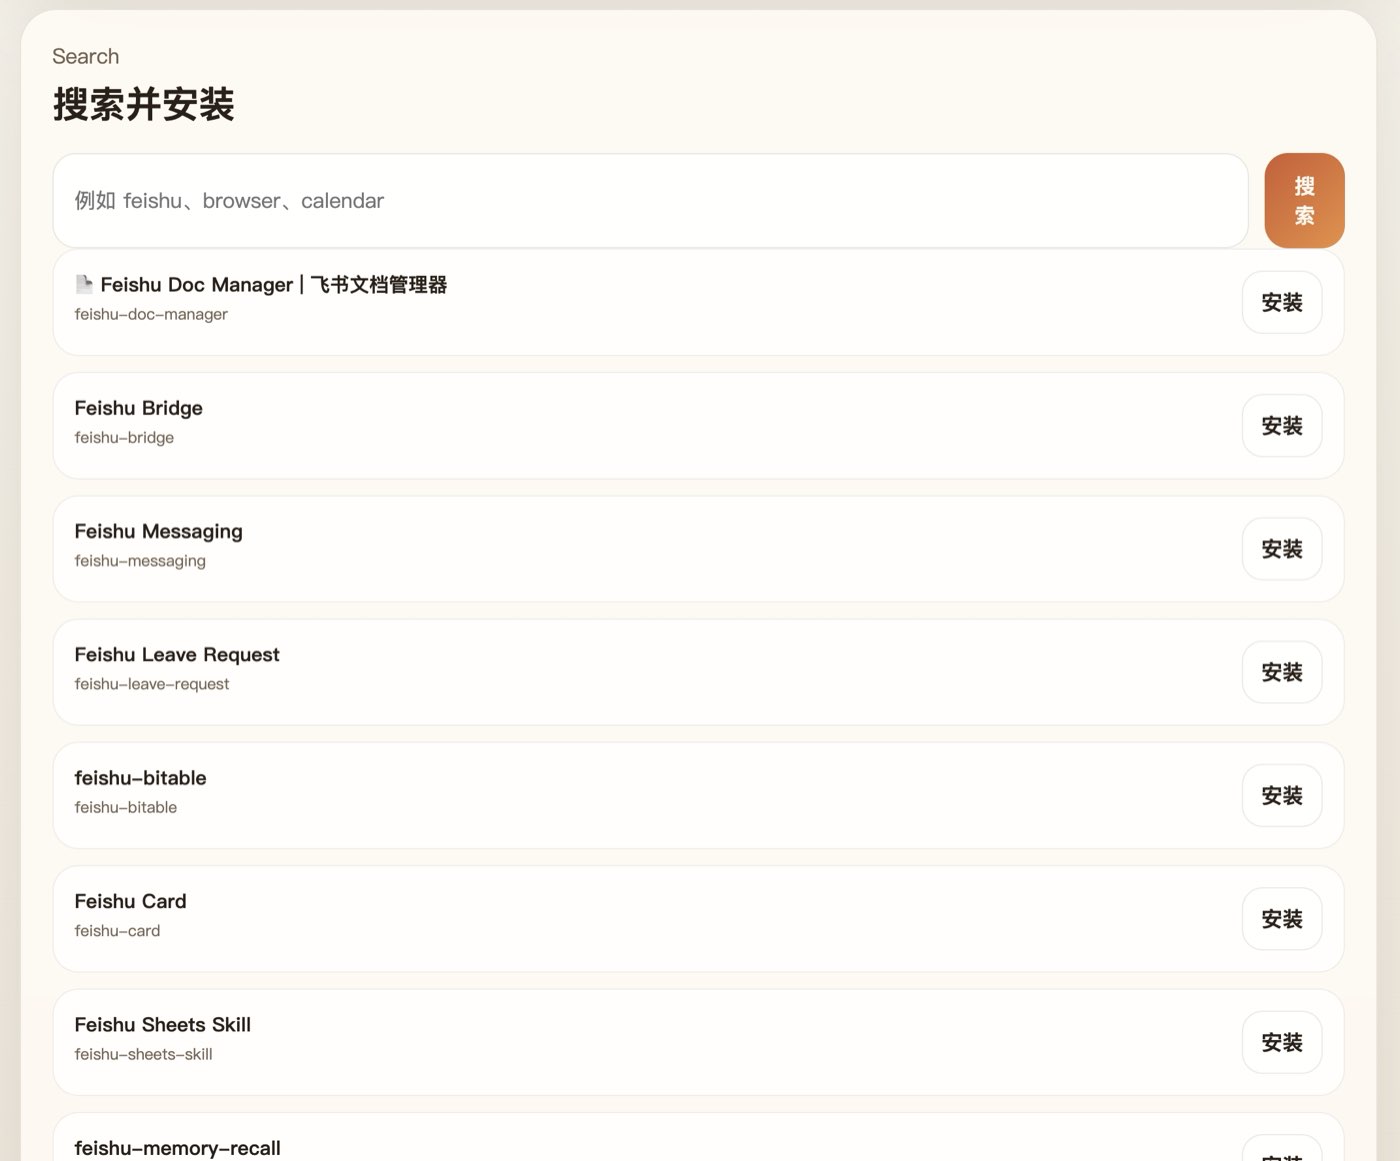1400x1161 pixels.
Task: Click the document icon beside Feishu Doc Manager
Action: click(x=84, y=284)
